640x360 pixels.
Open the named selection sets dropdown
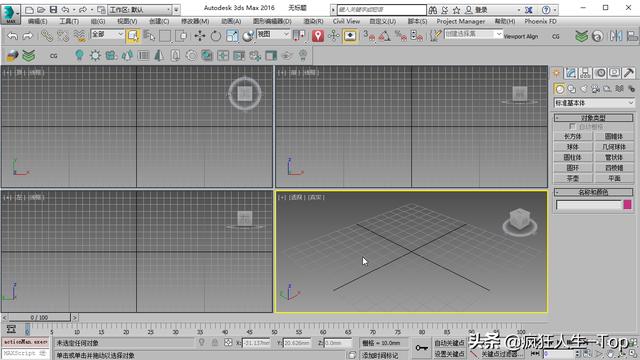(x=473, y=34)
